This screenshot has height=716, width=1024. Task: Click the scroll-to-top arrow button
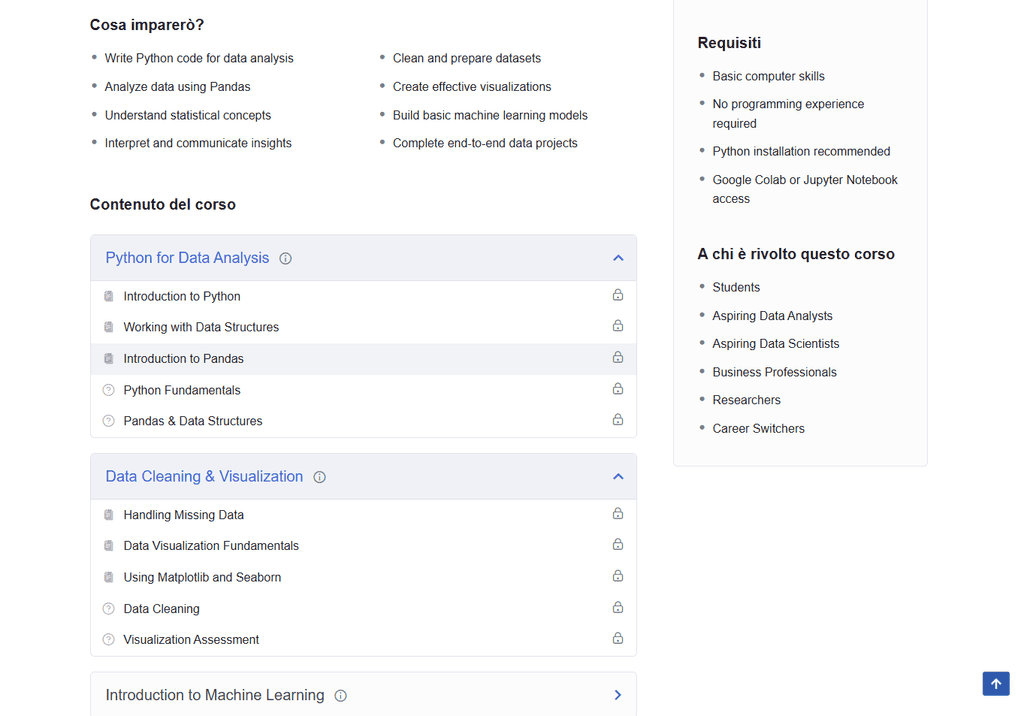click(x=996, y=684)
